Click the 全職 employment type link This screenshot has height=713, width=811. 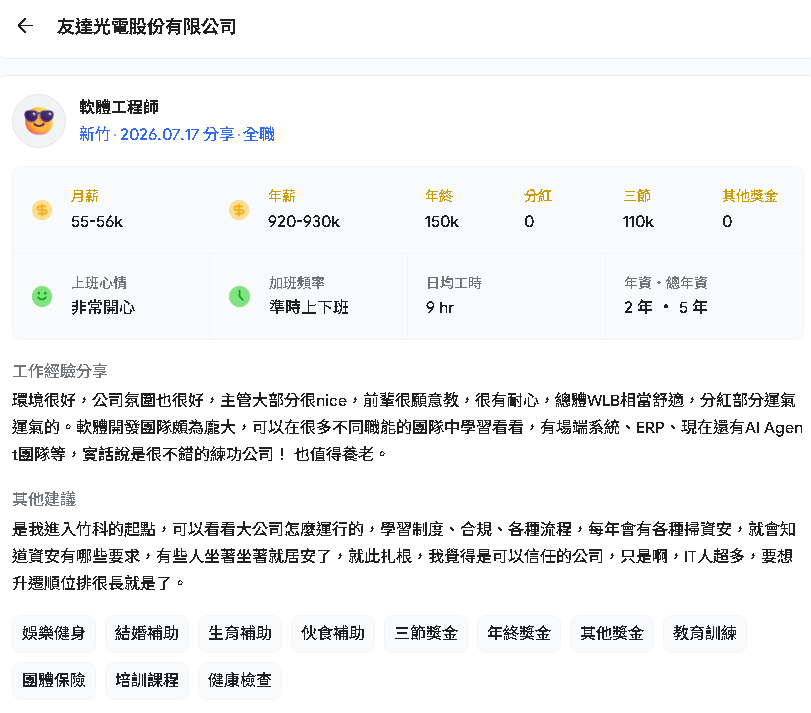(x=259, y=134)
